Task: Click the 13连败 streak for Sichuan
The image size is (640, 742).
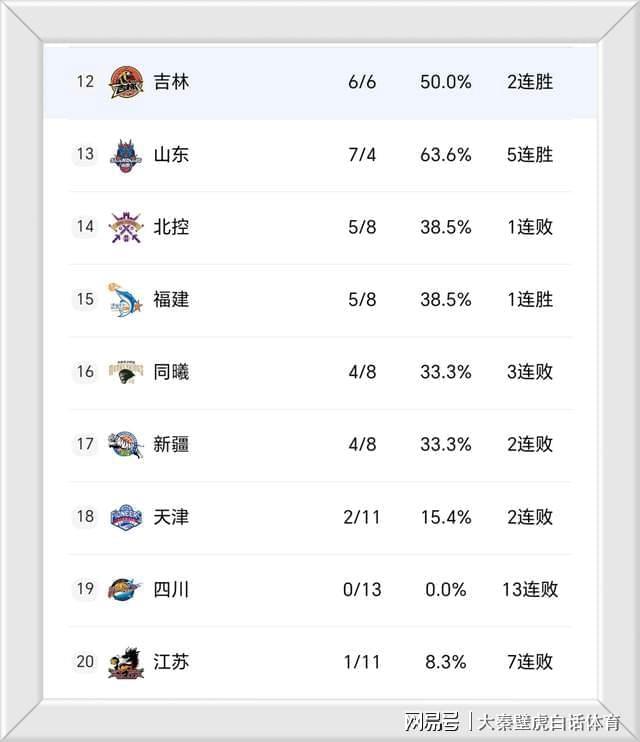Action: 530,589
